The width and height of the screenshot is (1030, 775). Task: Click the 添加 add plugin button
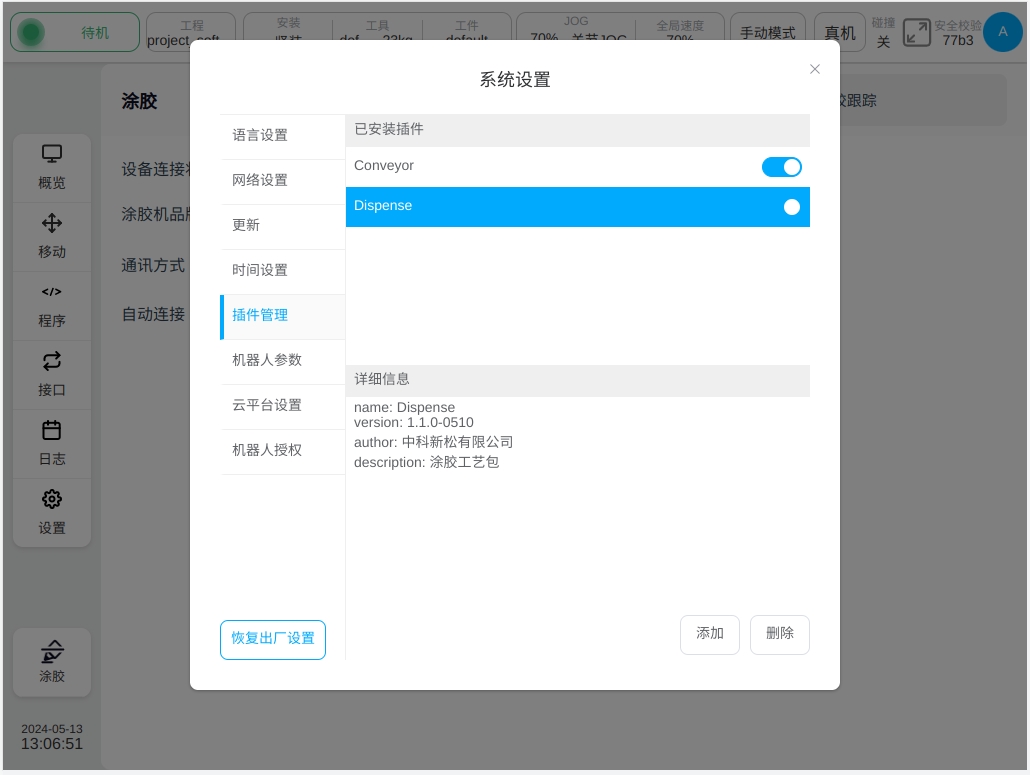tap(710, 634)
